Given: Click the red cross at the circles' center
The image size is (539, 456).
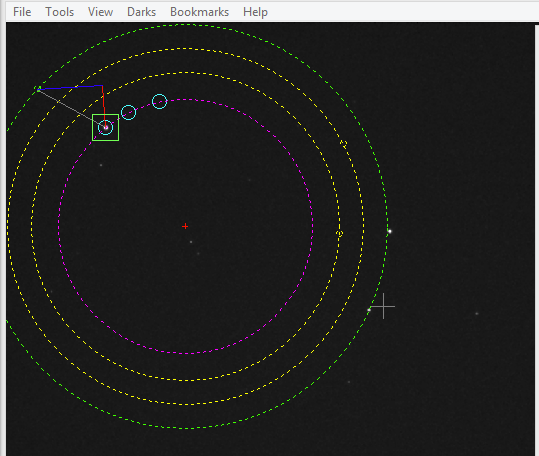Looking at the screenshot, I should 185,226.
